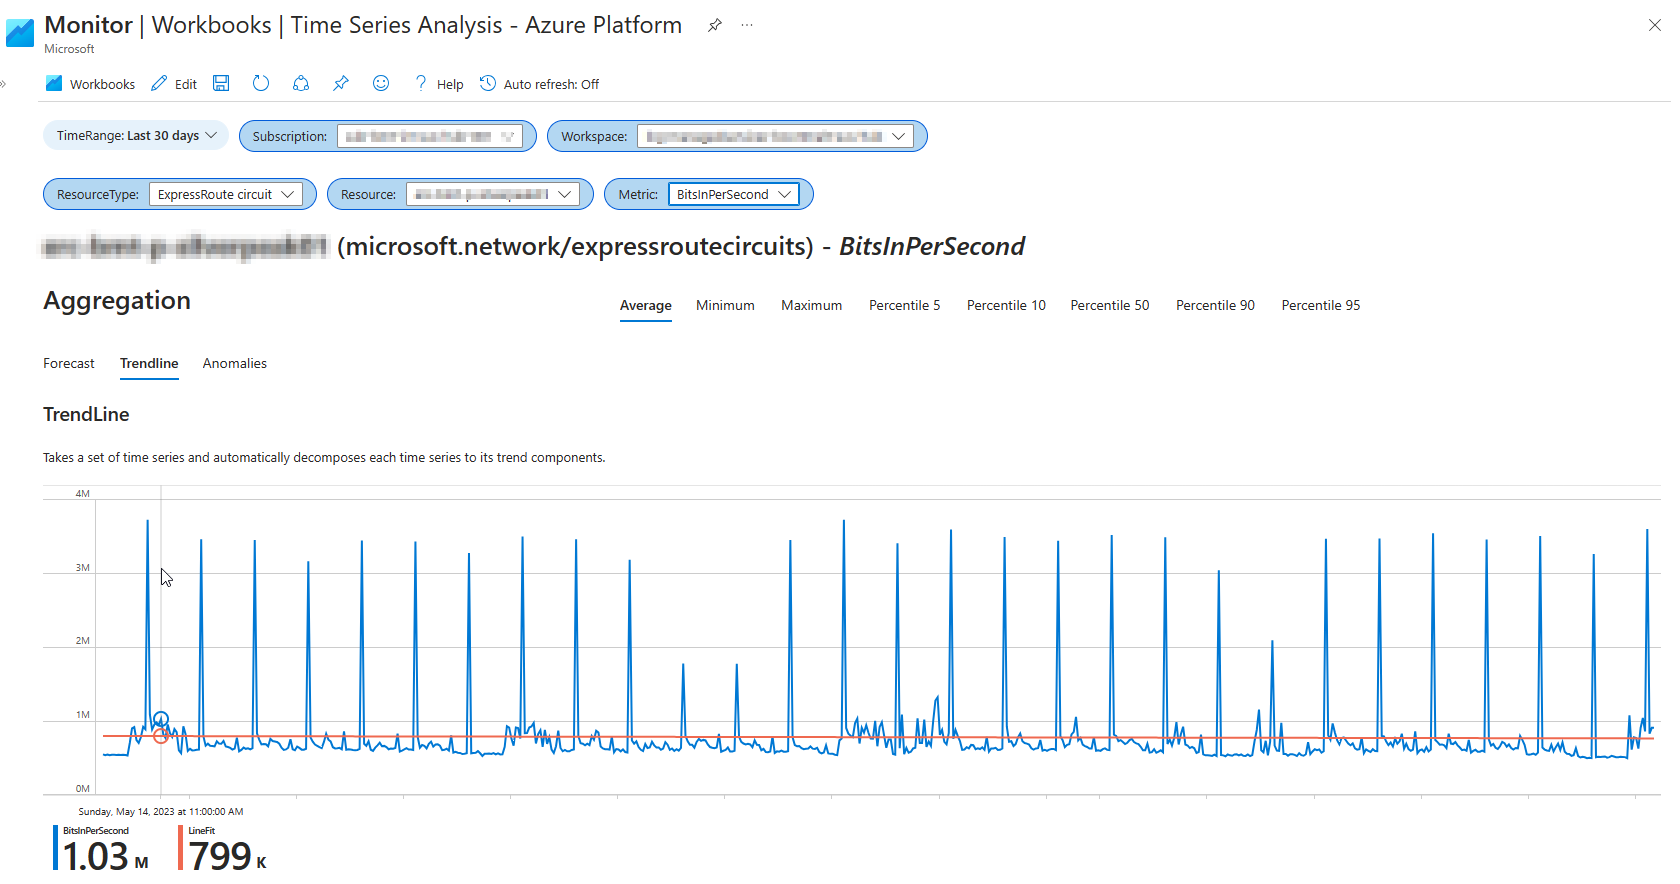The width and height of the screenshot is (1680, 884).
Task: Select the Average aggregation tab
Action: pos(646,305)
